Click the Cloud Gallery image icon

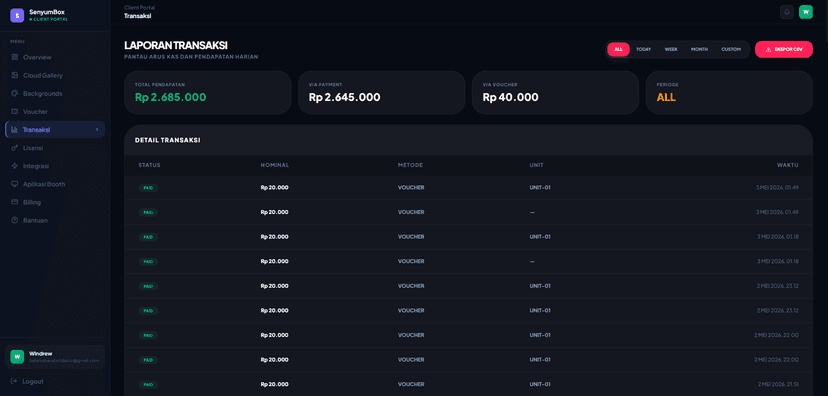tap(15, 76)
